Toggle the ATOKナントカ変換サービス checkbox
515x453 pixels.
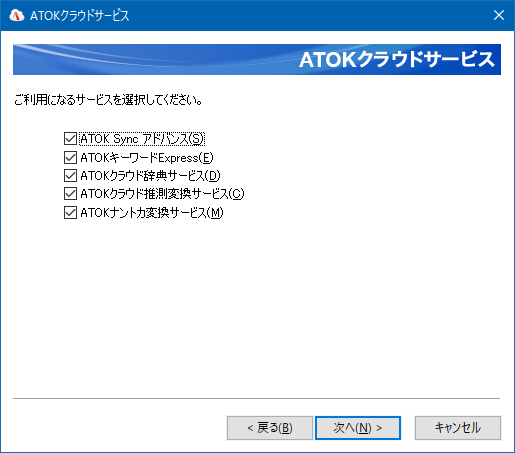click(70, 212)
